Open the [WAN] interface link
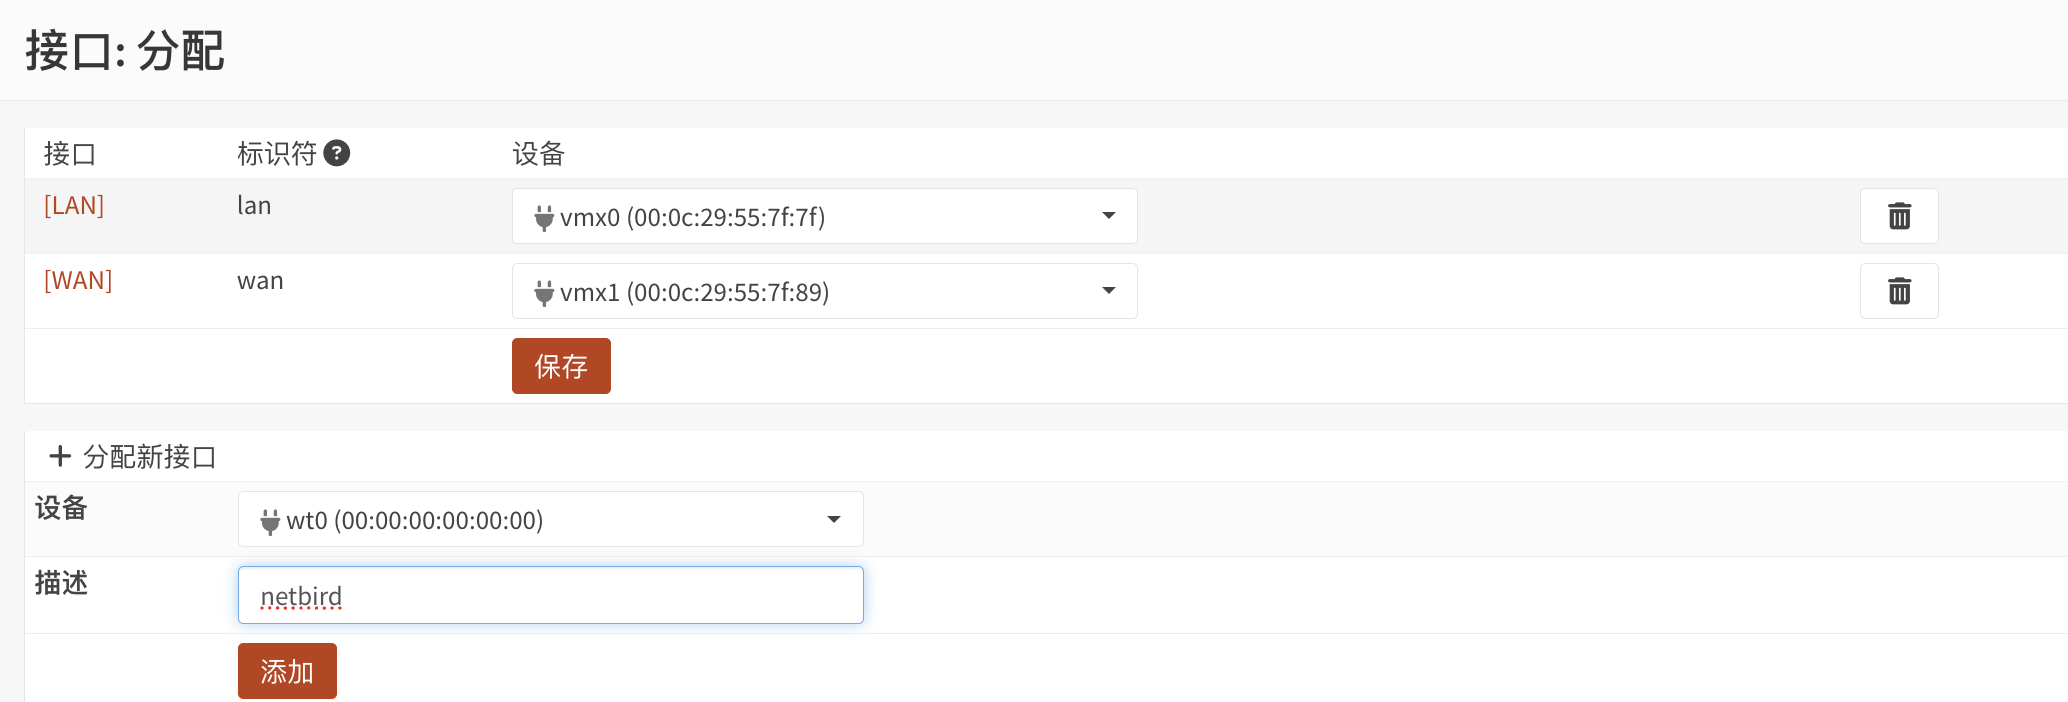2068x702 pixels. click(x=78, y=281)
